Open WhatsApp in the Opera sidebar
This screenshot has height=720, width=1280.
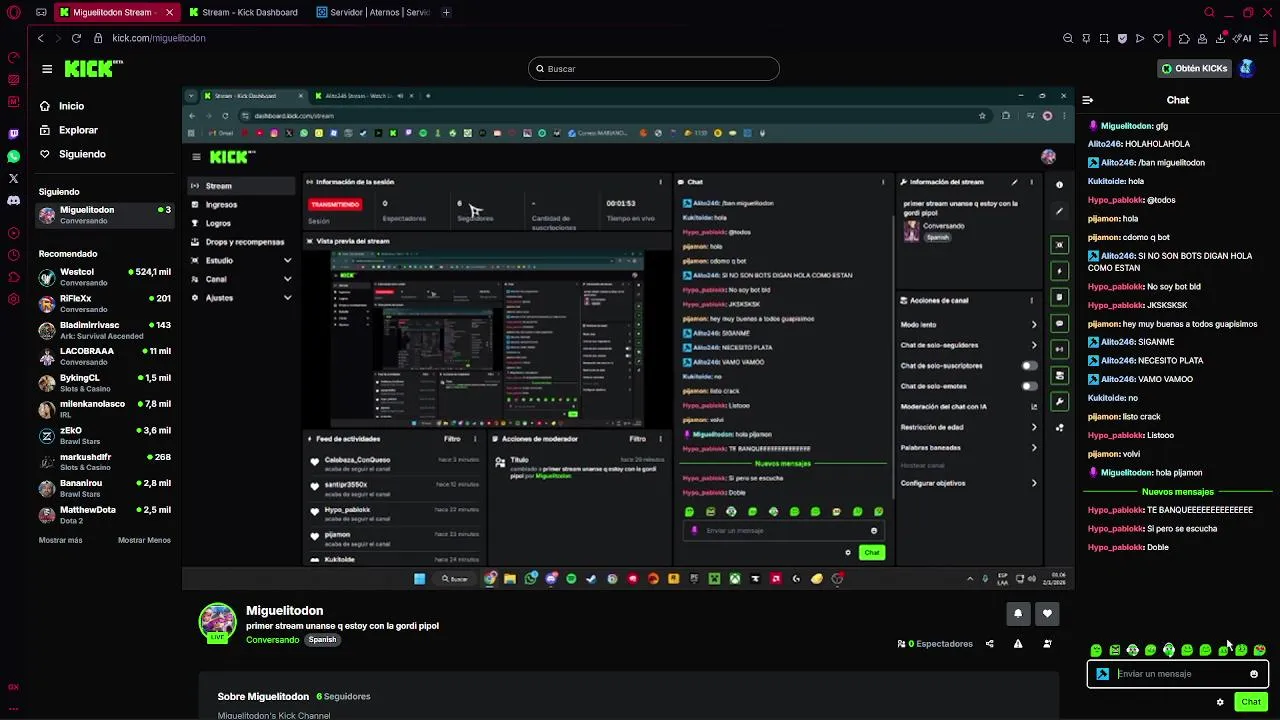click(13, 156)
